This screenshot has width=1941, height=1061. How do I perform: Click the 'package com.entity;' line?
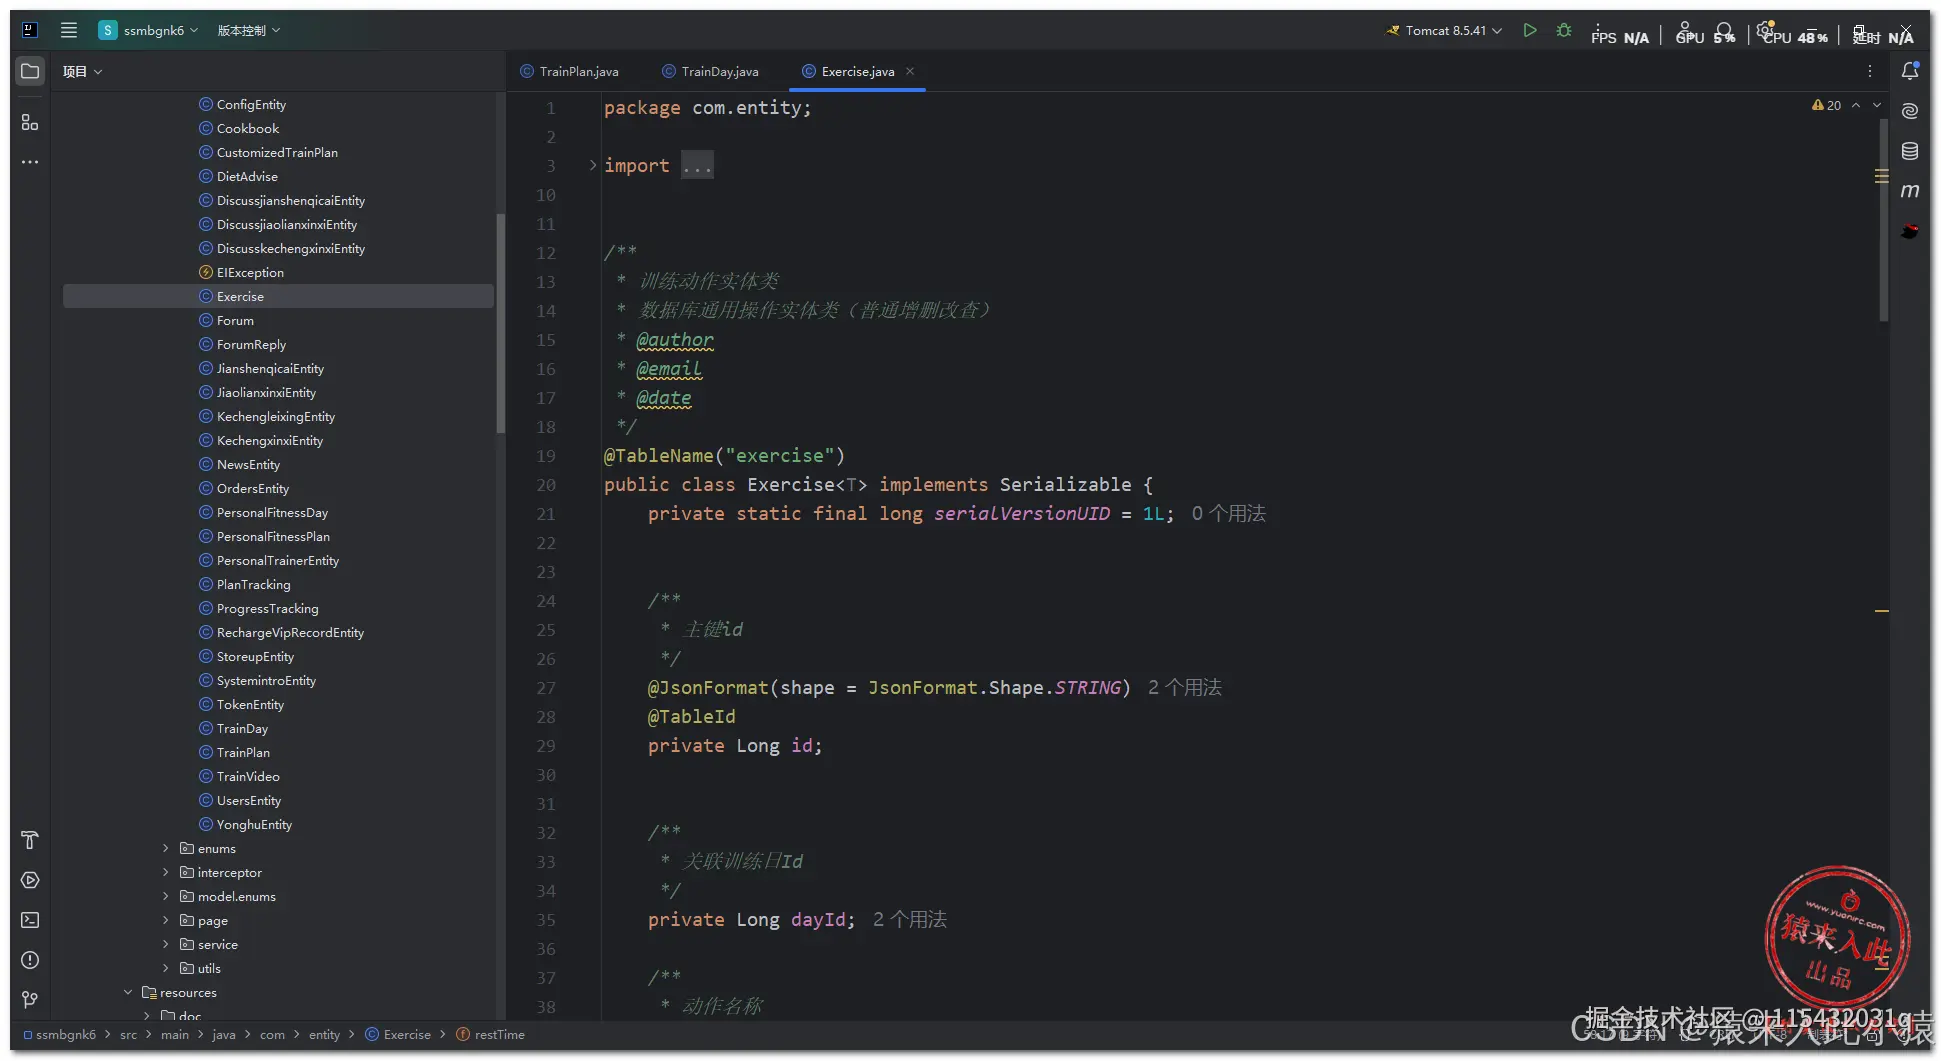708,108
